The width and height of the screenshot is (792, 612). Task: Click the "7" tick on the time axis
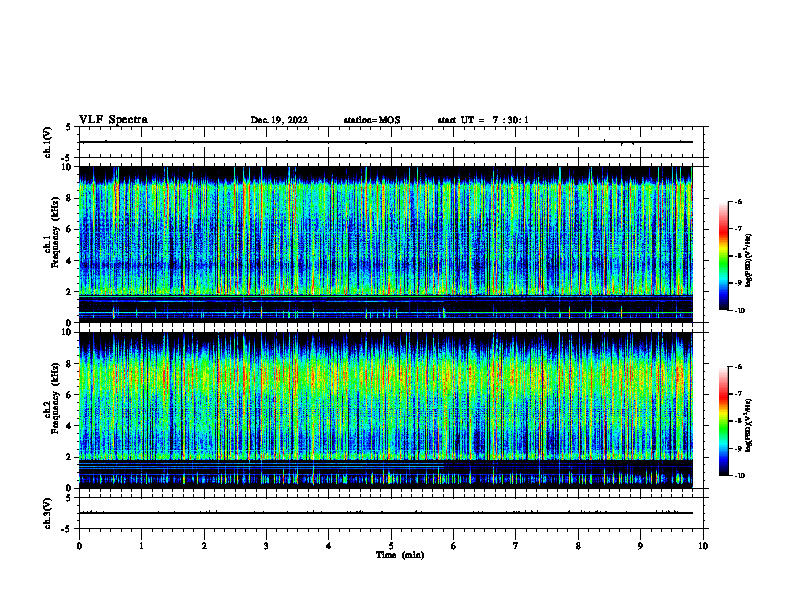pos(516,546)
